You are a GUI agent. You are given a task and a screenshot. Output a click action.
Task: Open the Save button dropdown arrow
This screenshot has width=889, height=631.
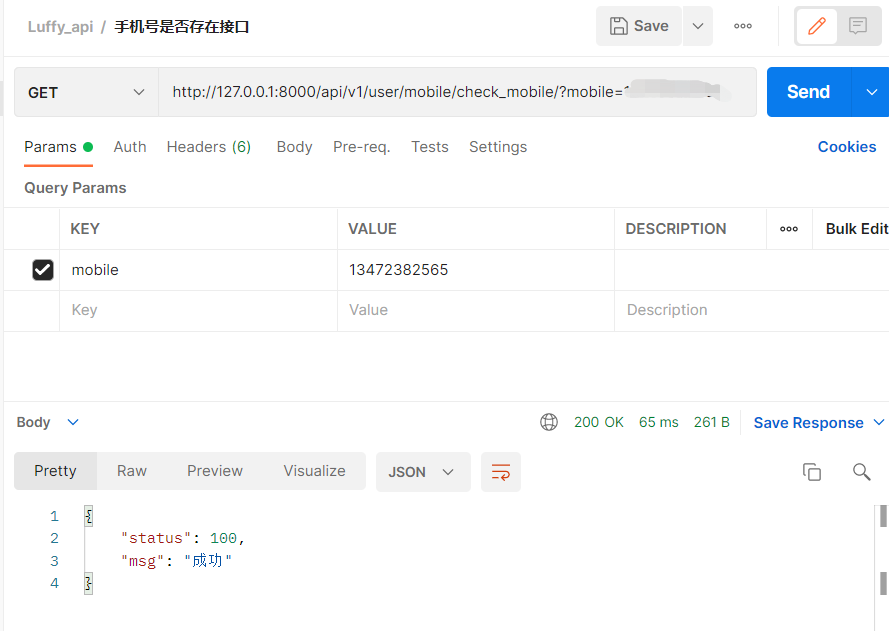[x=698, y=26]
